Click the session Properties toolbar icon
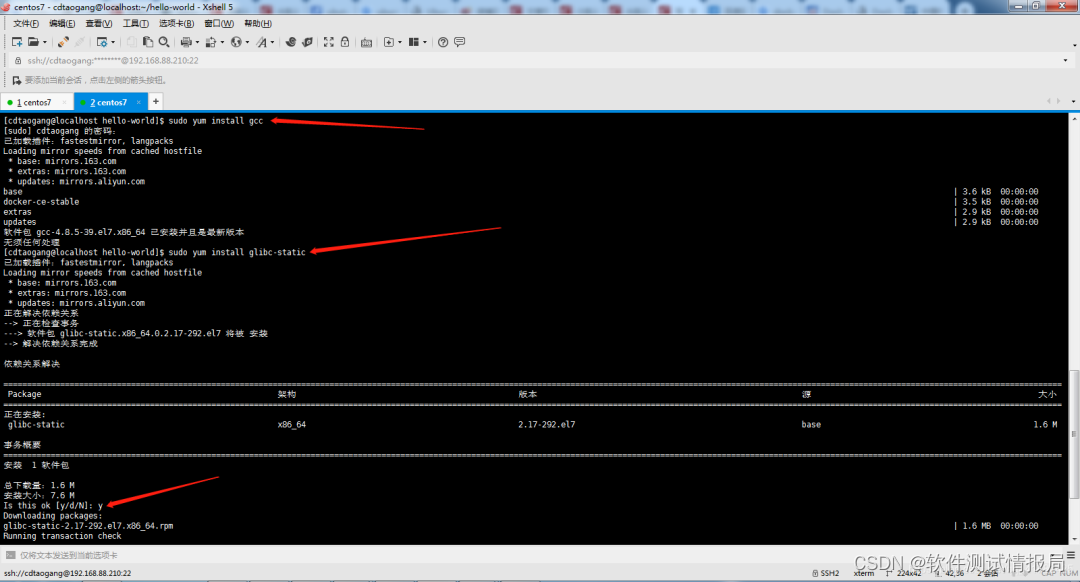The width and height of the screenshot is (1080, 582). tap(102, 42)
